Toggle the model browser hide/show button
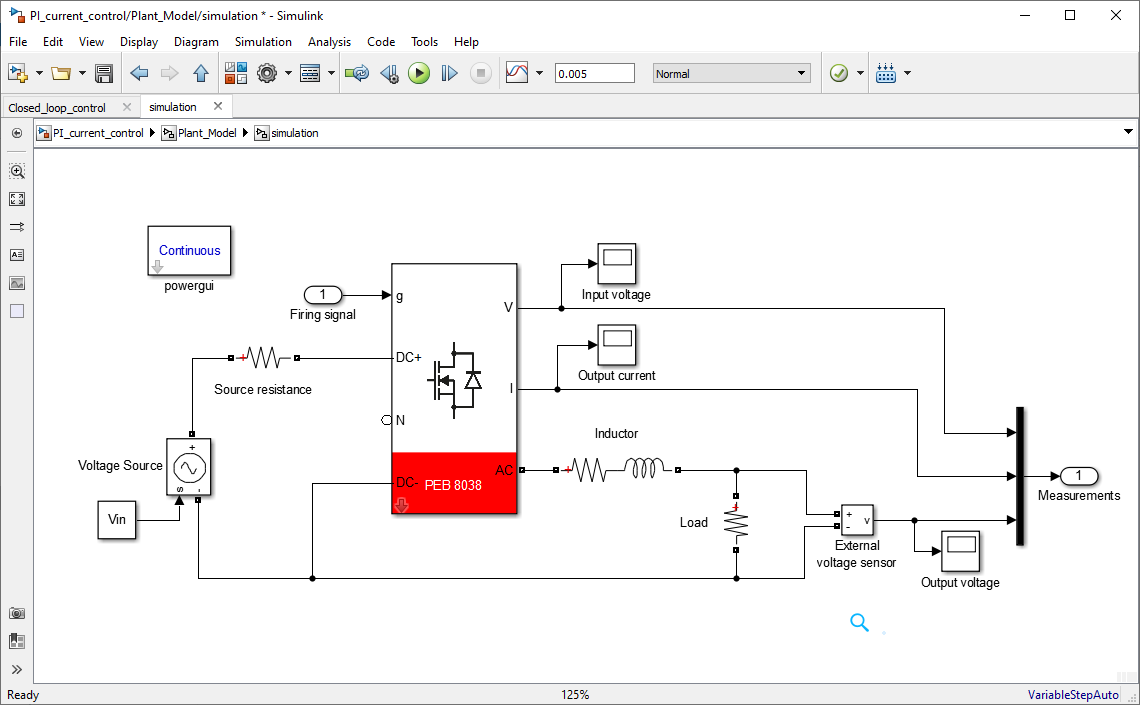Viewport: 1140px width, 705px height. click(17, 133)
